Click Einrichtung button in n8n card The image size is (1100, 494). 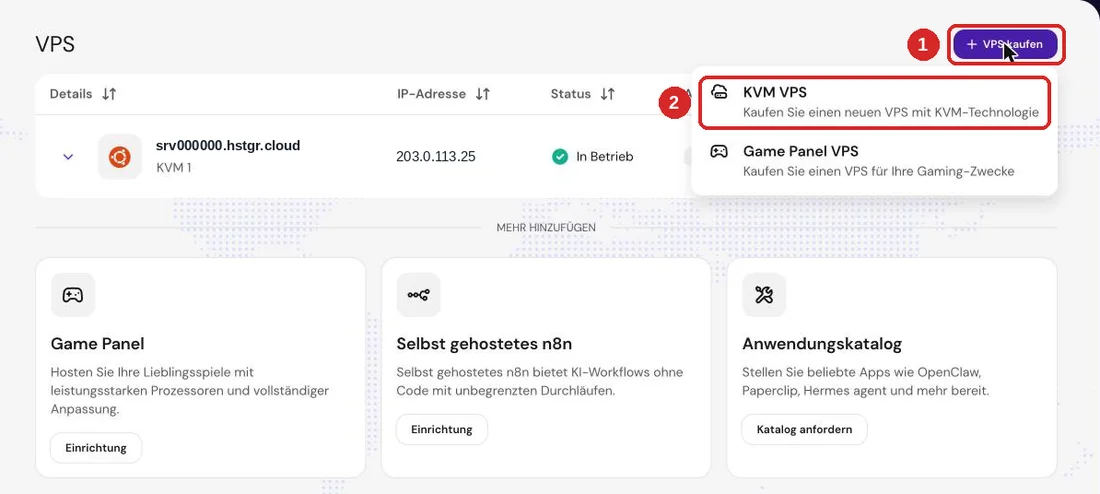(x=442, y=429)
